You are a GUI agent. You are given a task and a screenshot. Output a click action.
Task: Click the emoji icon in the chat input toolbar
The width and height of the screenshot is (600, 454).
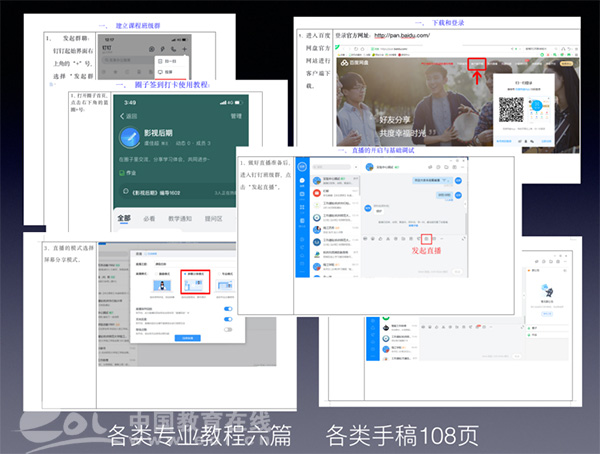click(373, 238)
